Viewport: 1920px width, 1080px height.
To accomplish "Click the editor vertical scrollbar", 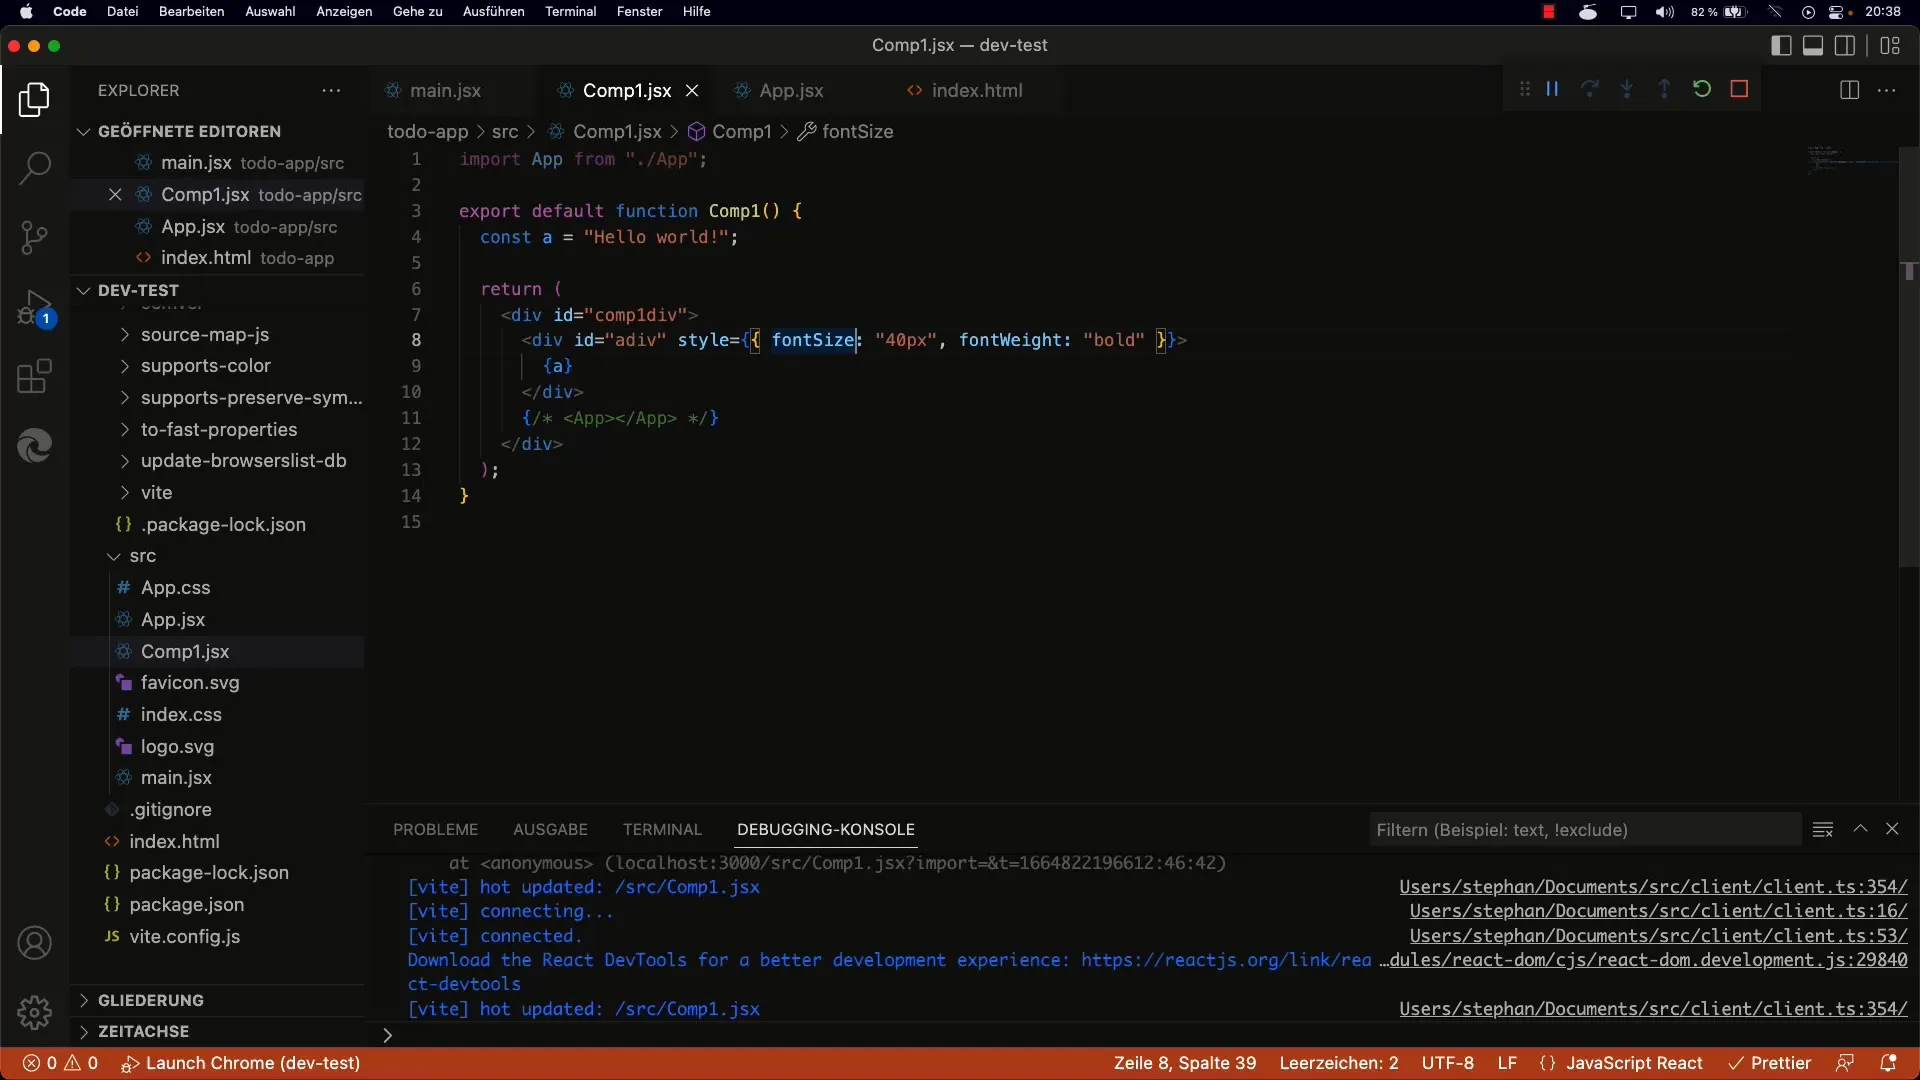I will pos(1909,357).
